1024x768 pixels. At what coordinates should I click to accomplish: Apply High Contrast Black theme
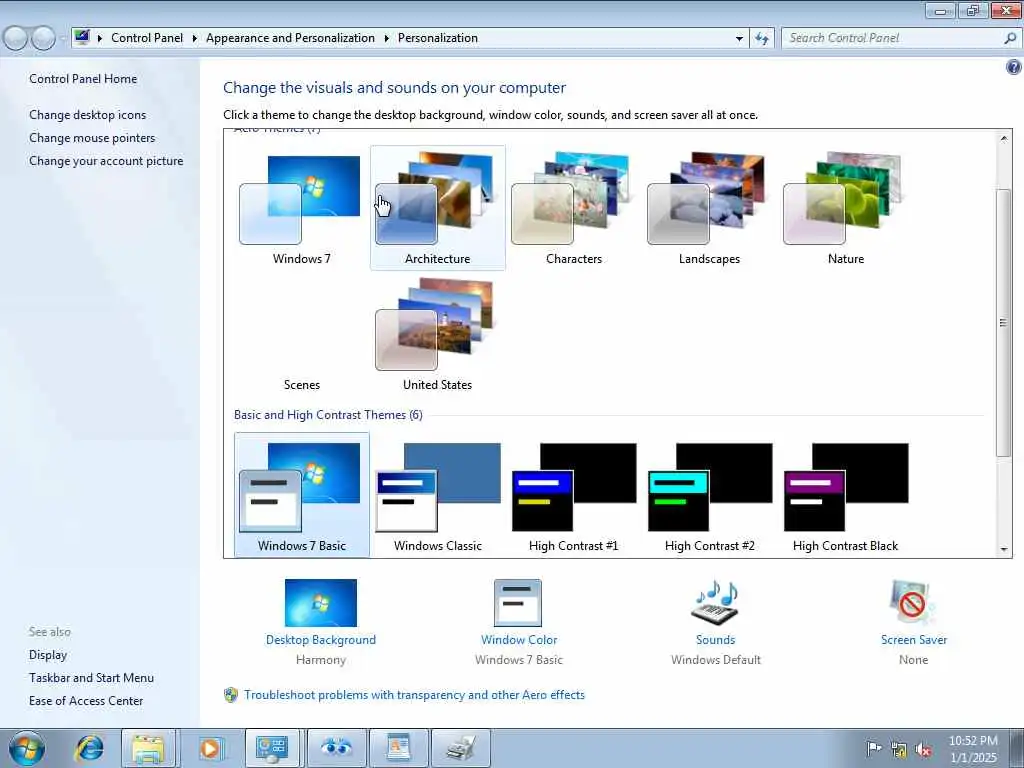pos(846,495)
